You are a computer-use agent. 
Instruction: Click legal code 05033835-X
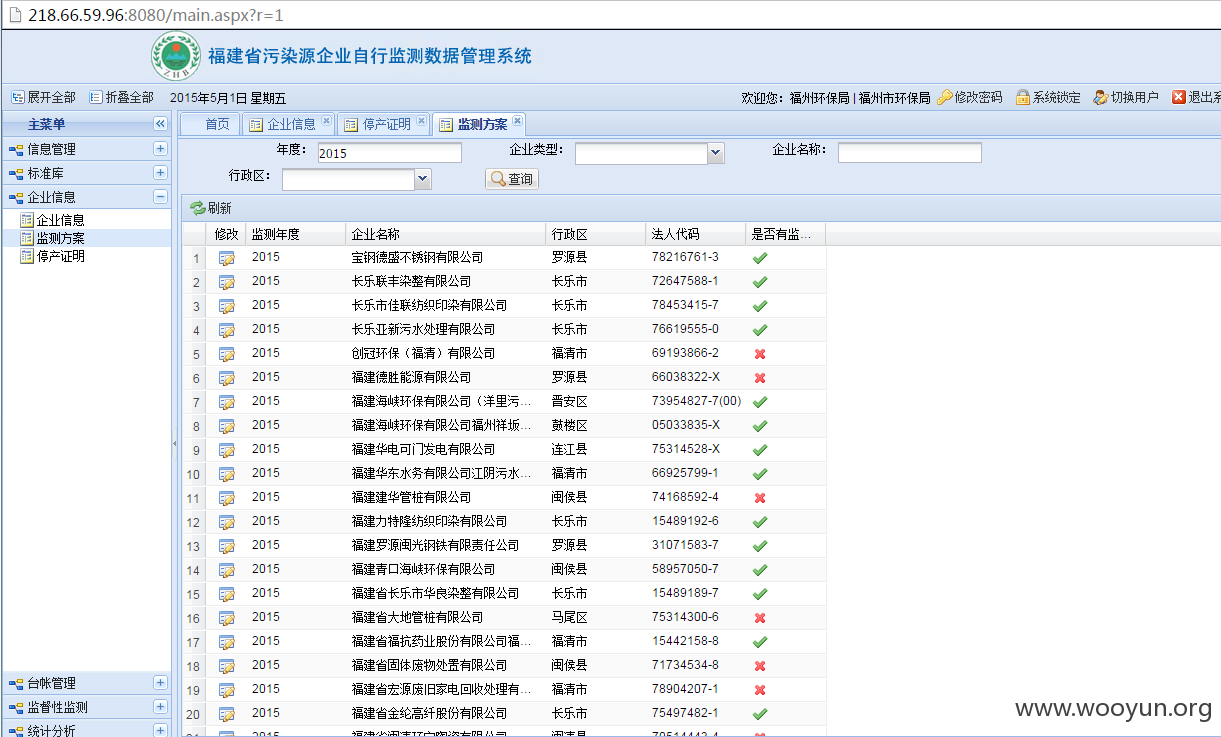click(685, 426)
